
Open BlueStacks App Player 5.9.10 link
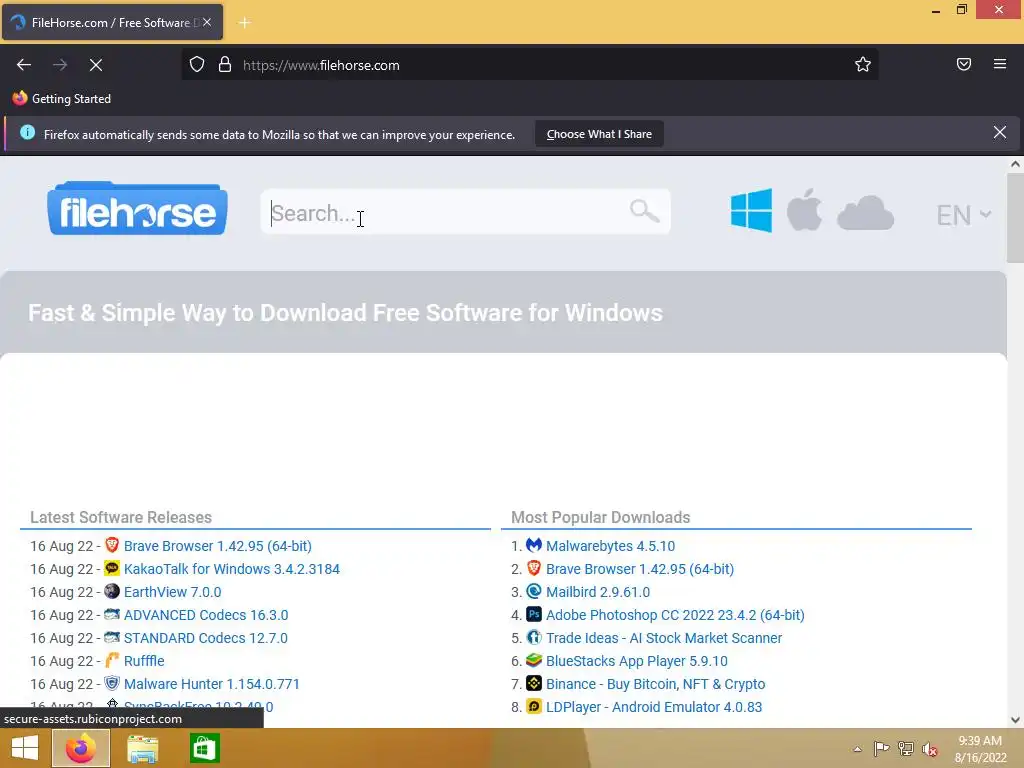pos(636,661)
